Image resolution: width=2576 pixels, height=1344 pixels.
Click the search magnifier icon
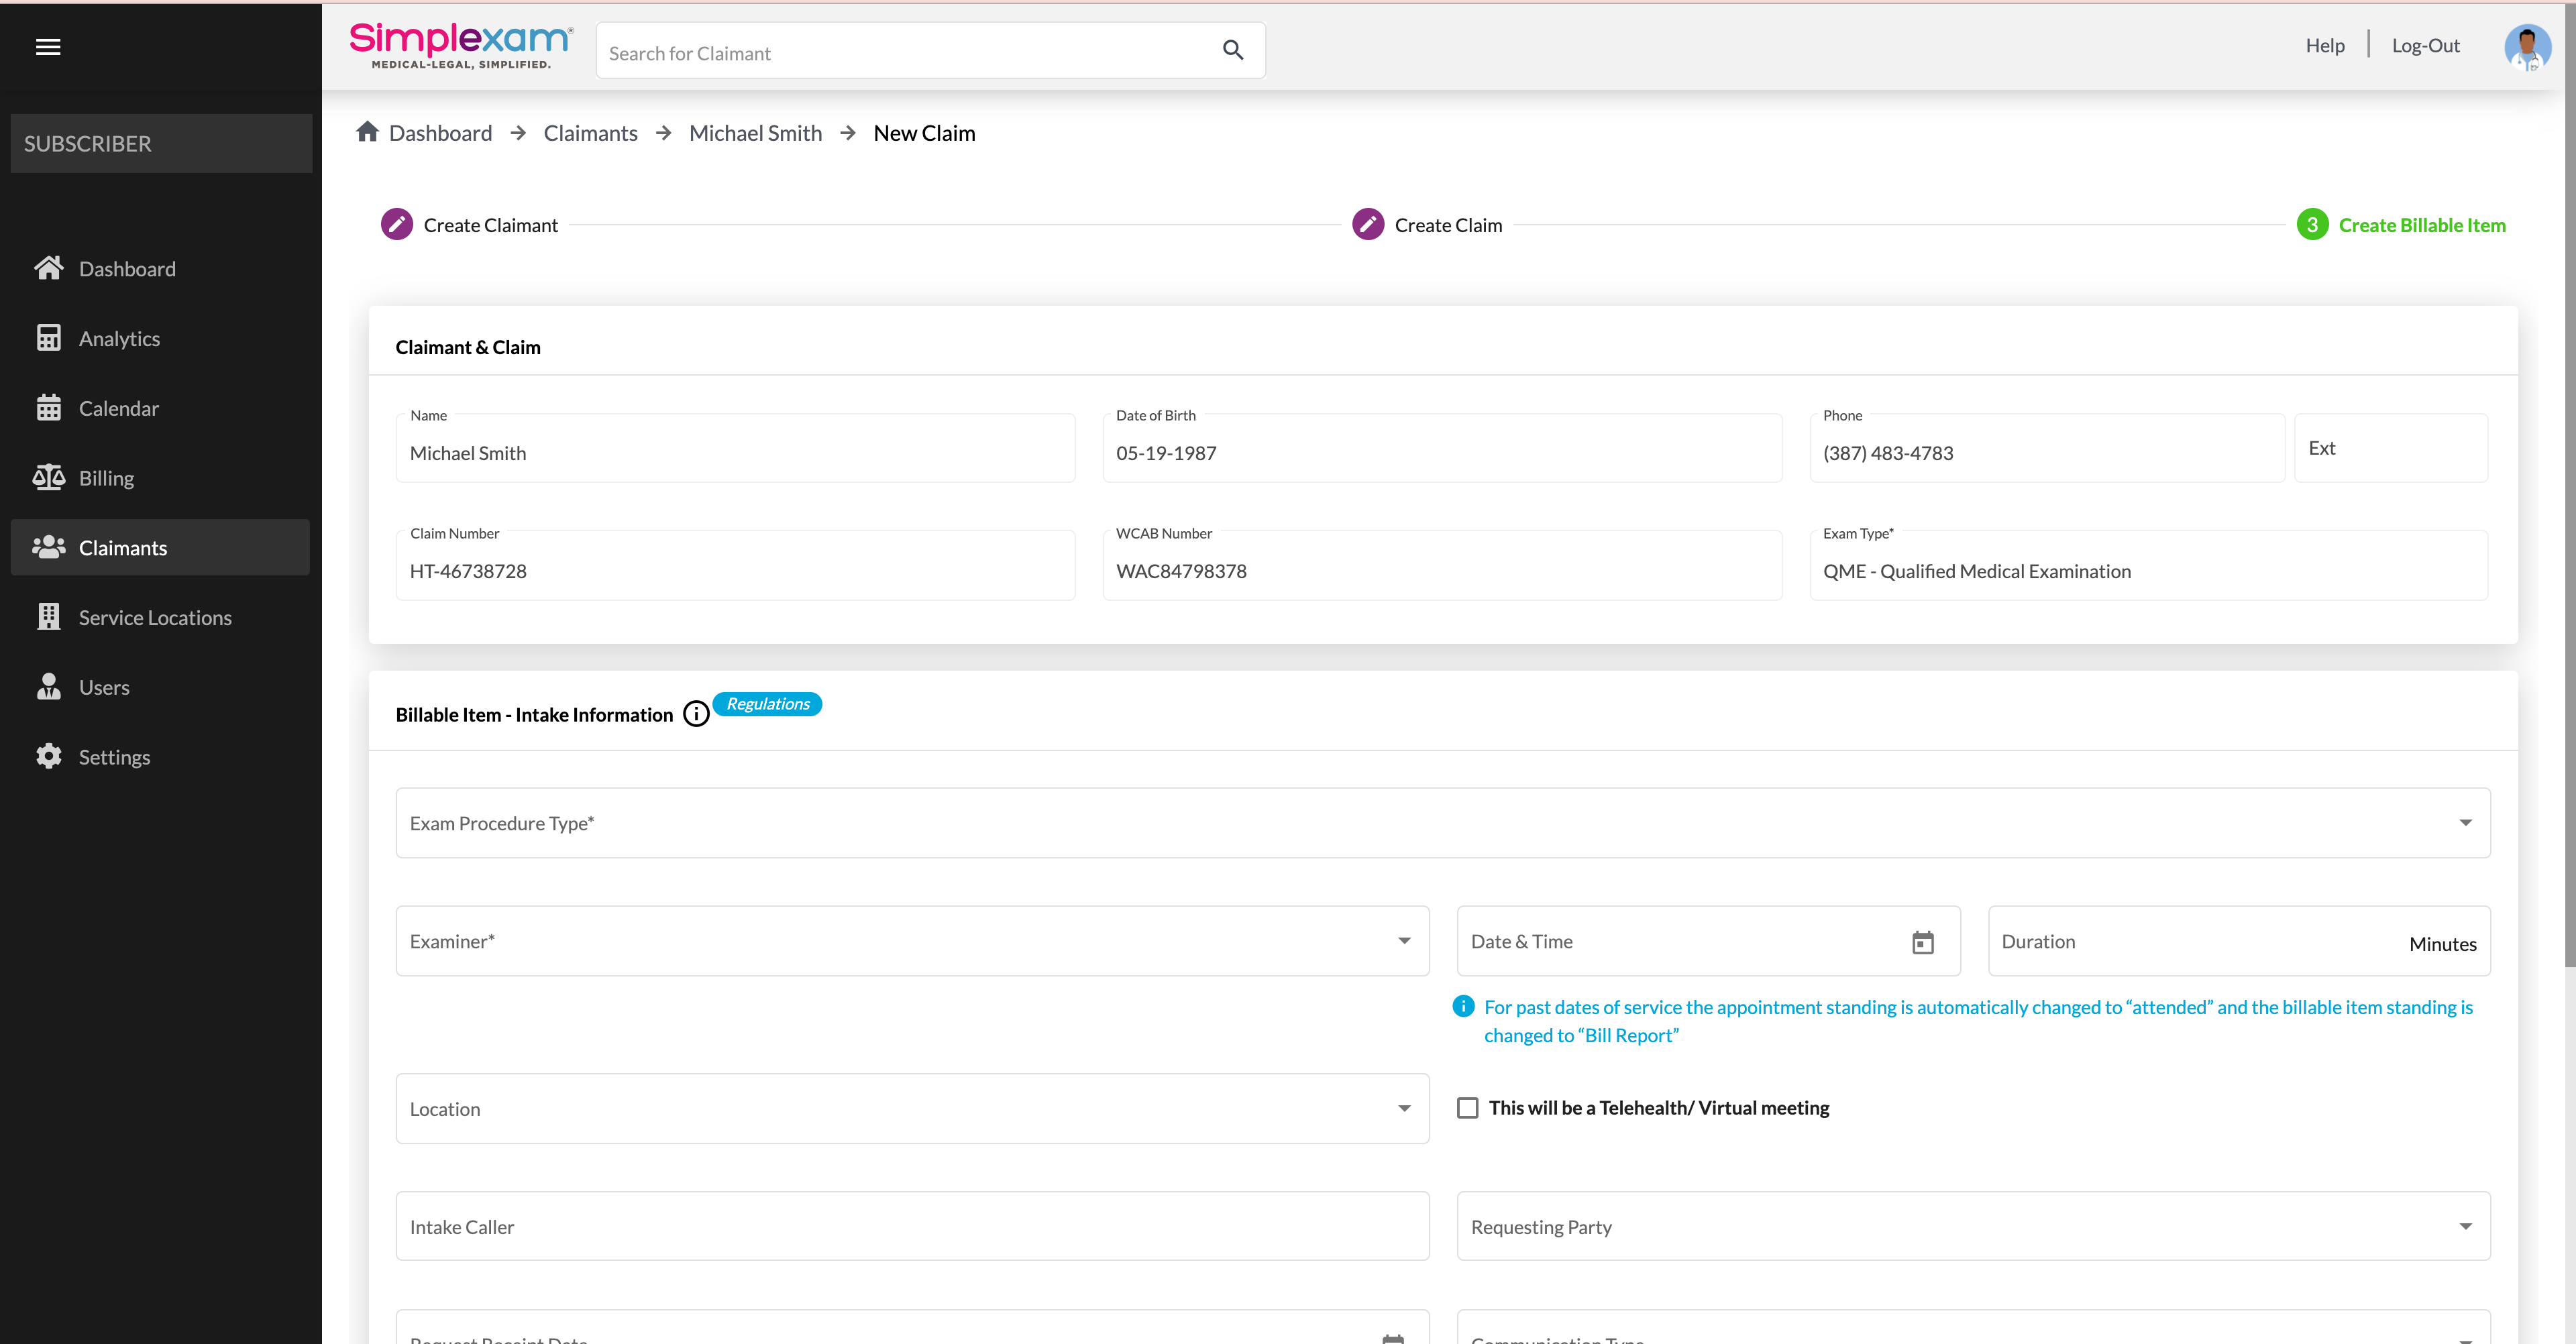(1232, 50)
